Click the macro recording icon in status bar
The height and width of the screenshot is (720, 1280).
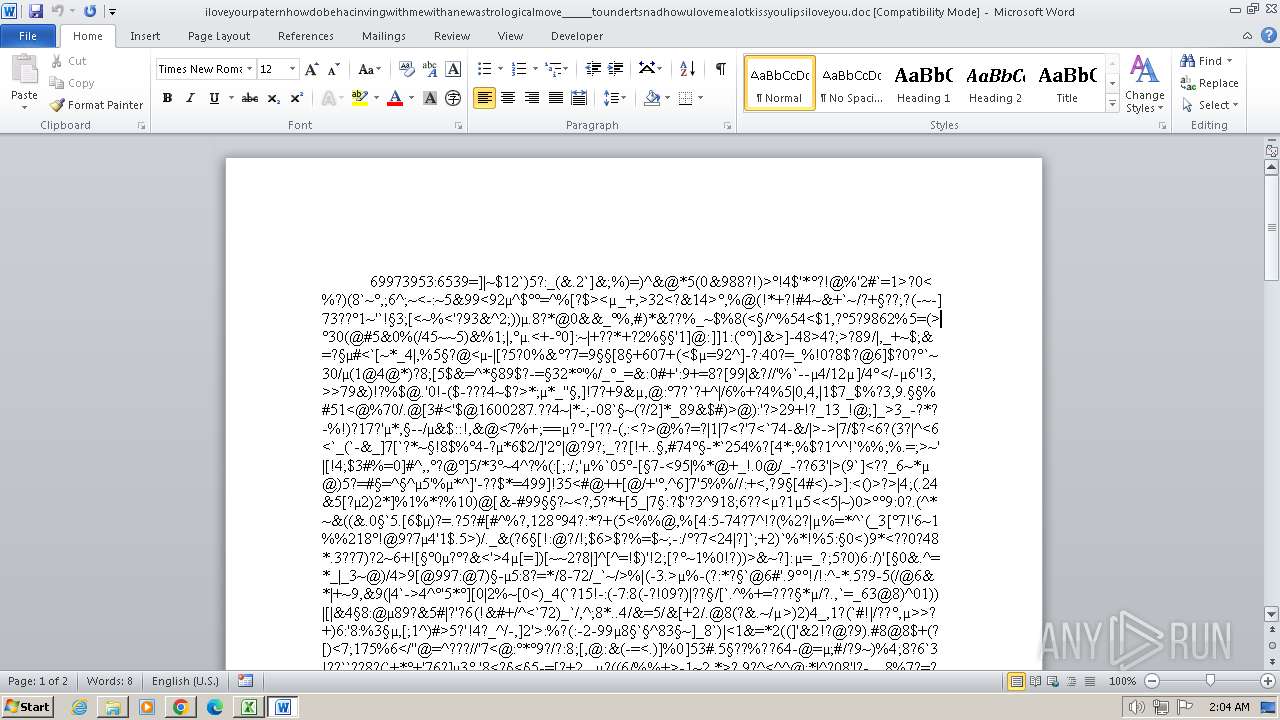(246, 681)
